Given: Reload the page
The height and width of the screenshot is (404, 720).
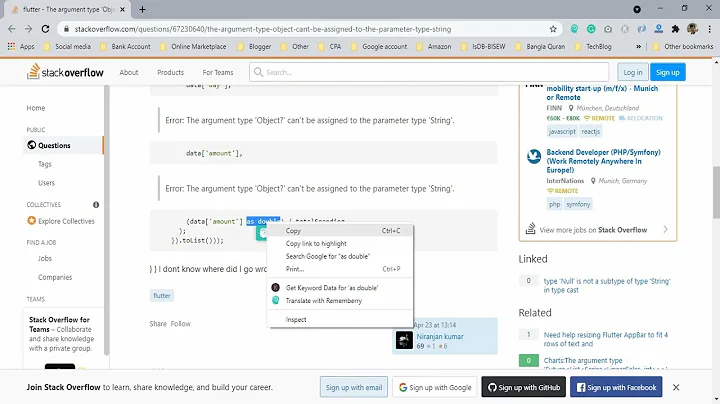Looking at the screenshot, I should (45, 29).
